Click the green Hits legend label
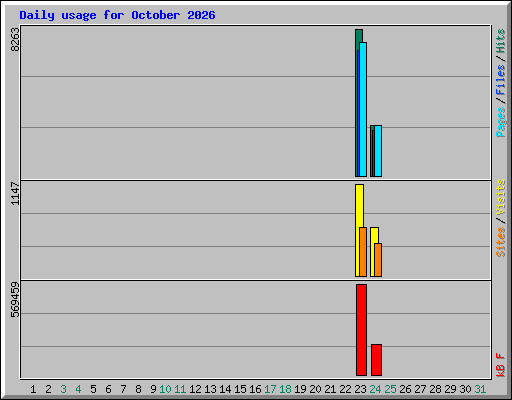The width and height of the screenshot is (512, 400). [x=501, y=41]
